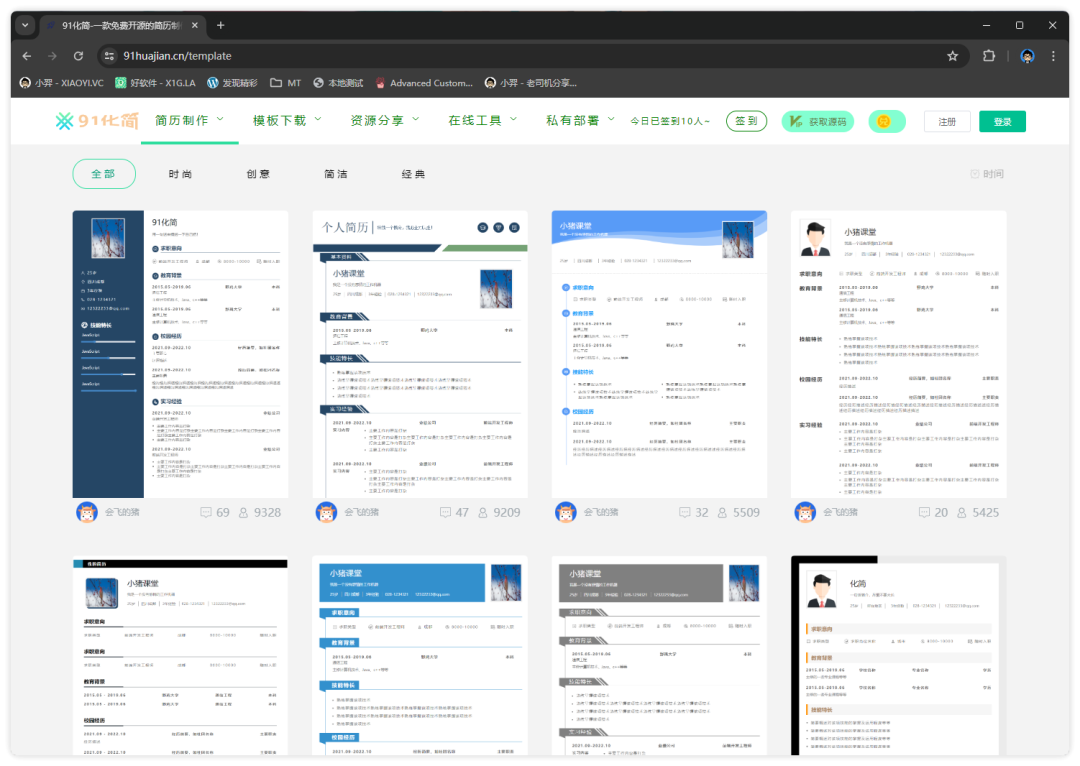
Task: Click user count icon beside 5425
Action: click(x=962, y=513)
